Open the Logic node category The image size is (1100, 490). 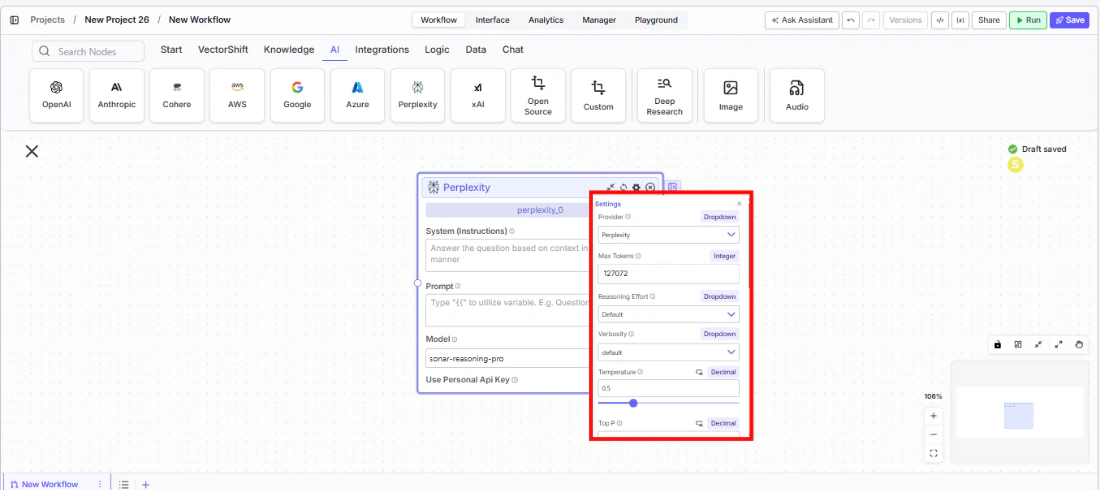pos(437,50)
